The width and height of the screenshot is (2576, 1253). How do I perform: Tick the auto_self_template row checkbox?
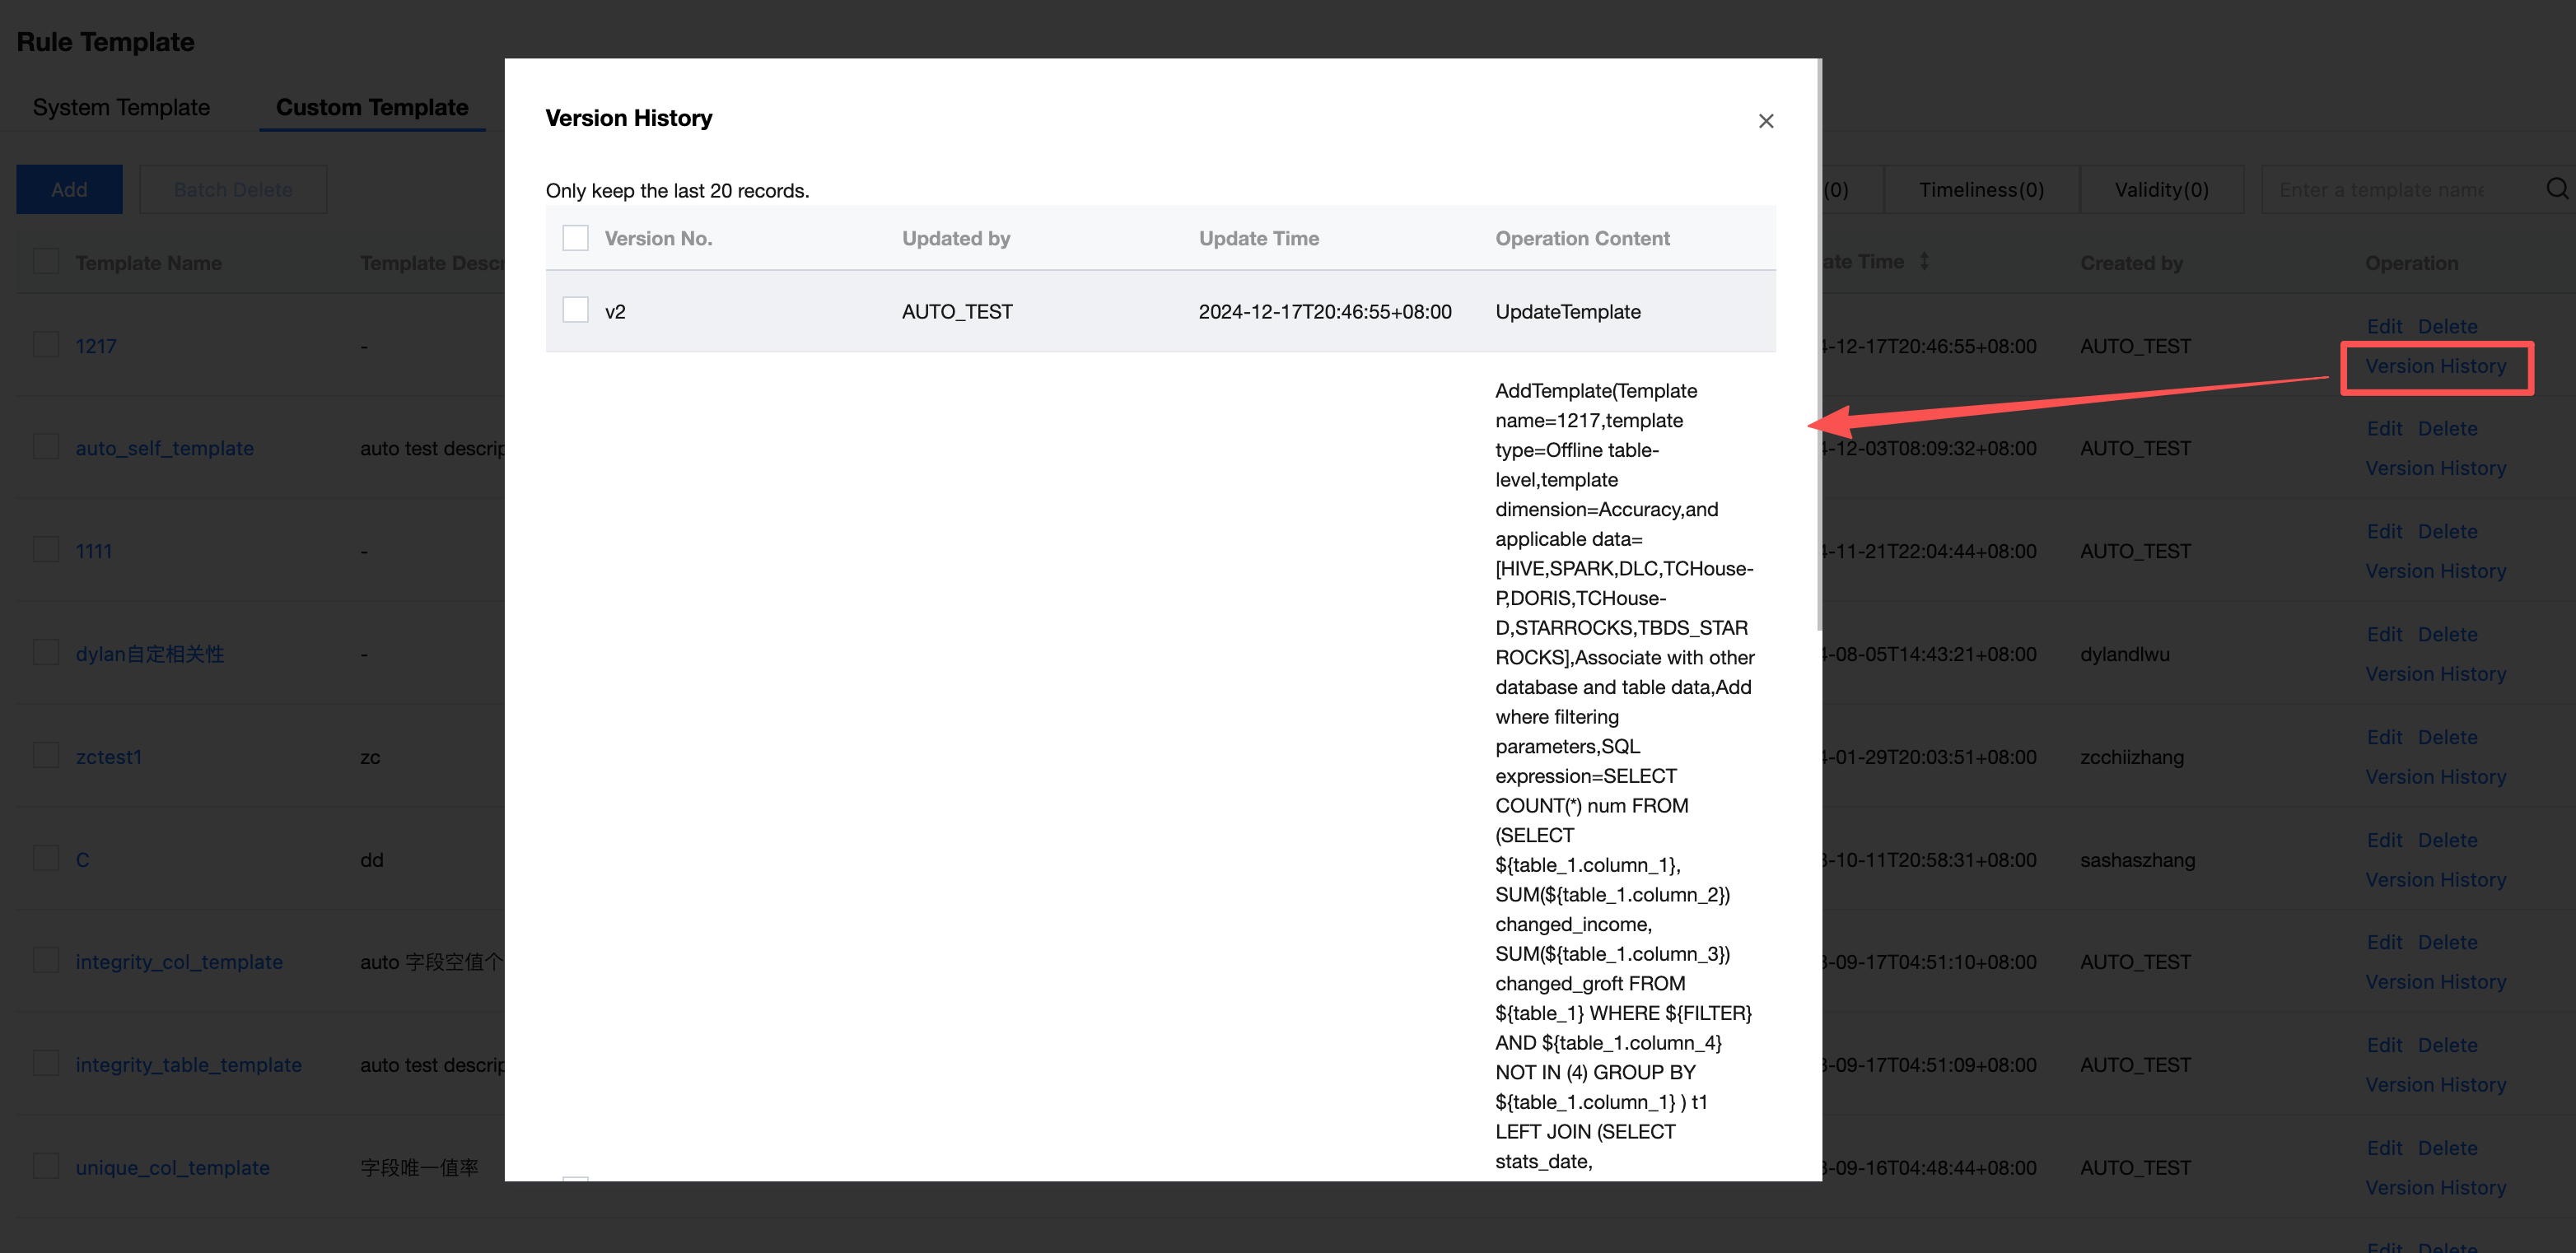coord(46,447)
